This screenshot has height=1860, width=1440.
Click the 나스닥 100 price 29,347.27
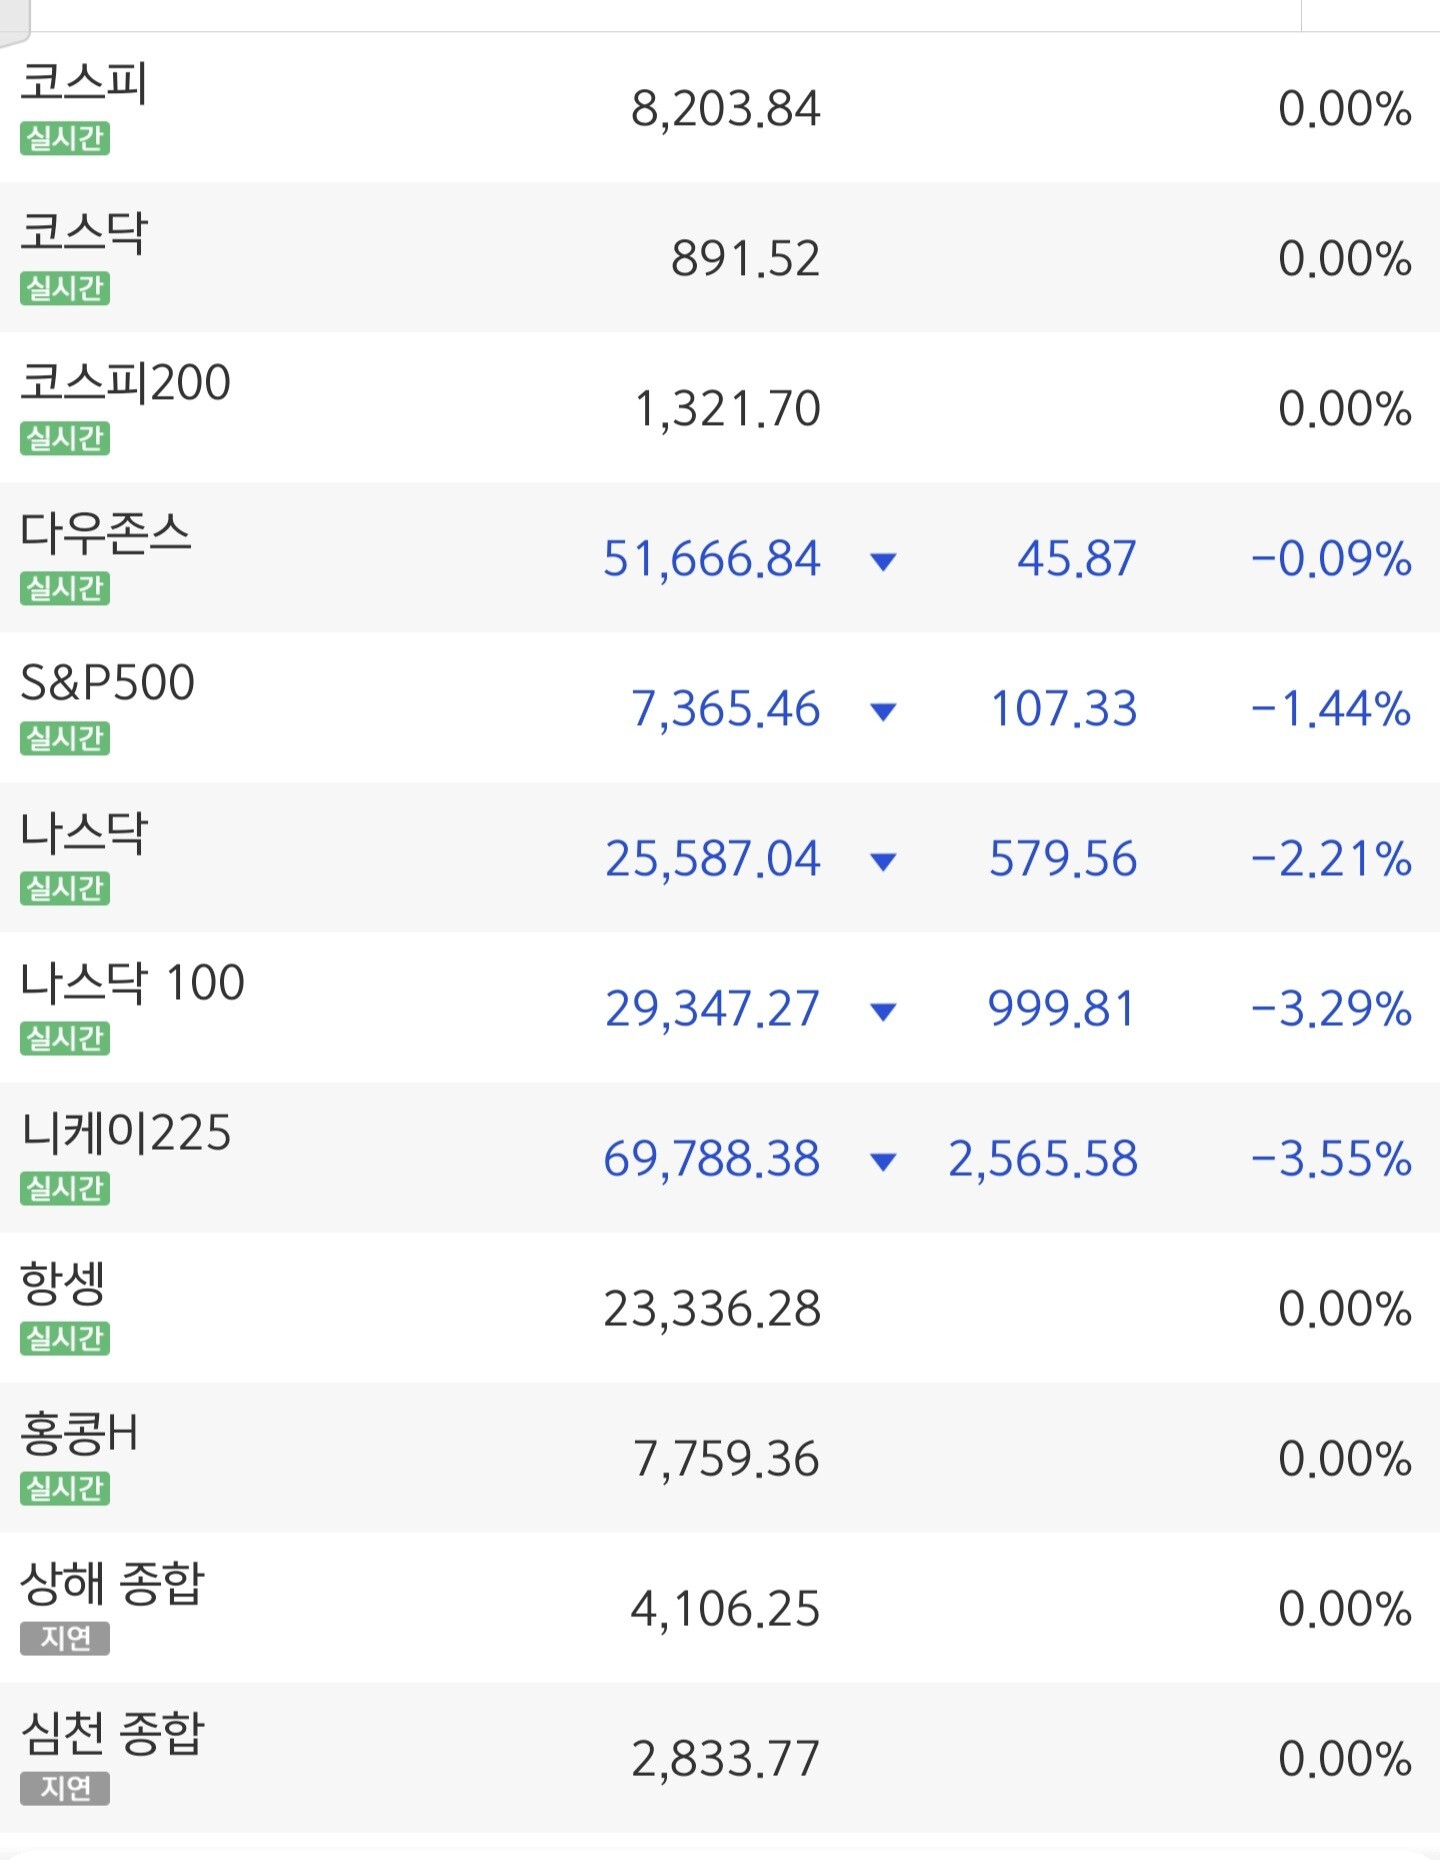(712, 1008)
